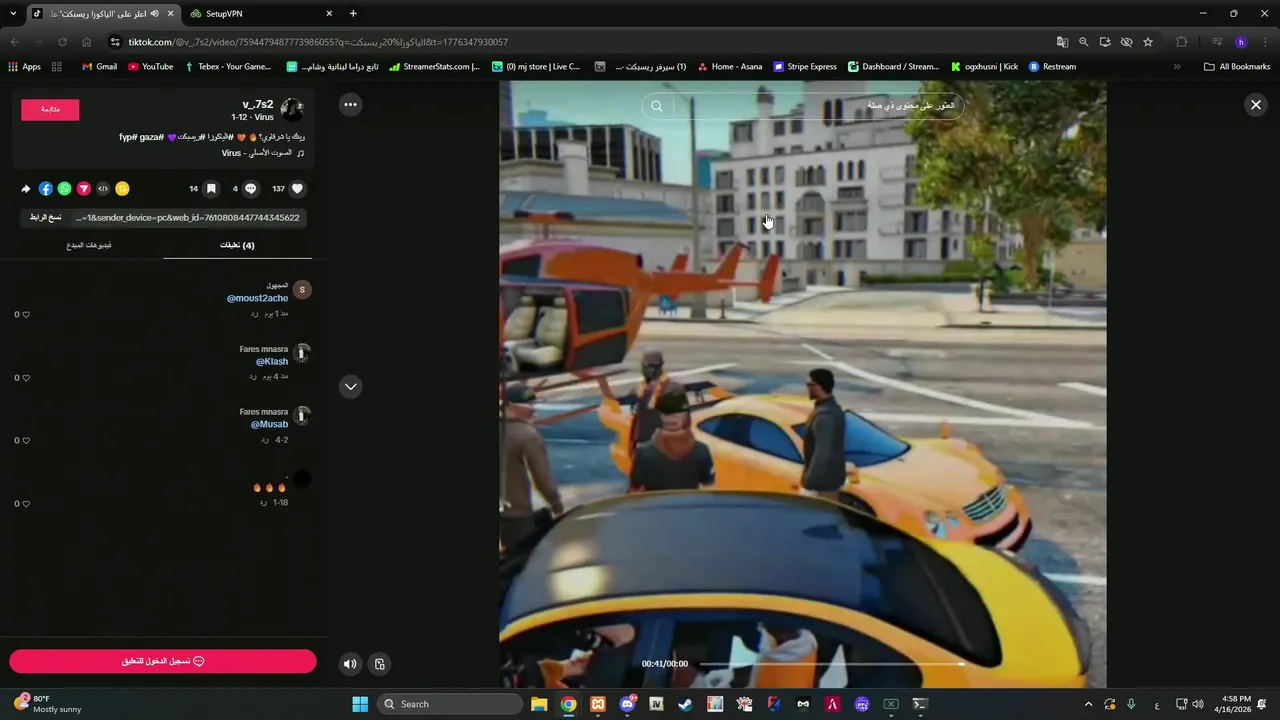Like the video with the heart icon
Viewport: 1280px width, 720px height.
tap(297, 188)
